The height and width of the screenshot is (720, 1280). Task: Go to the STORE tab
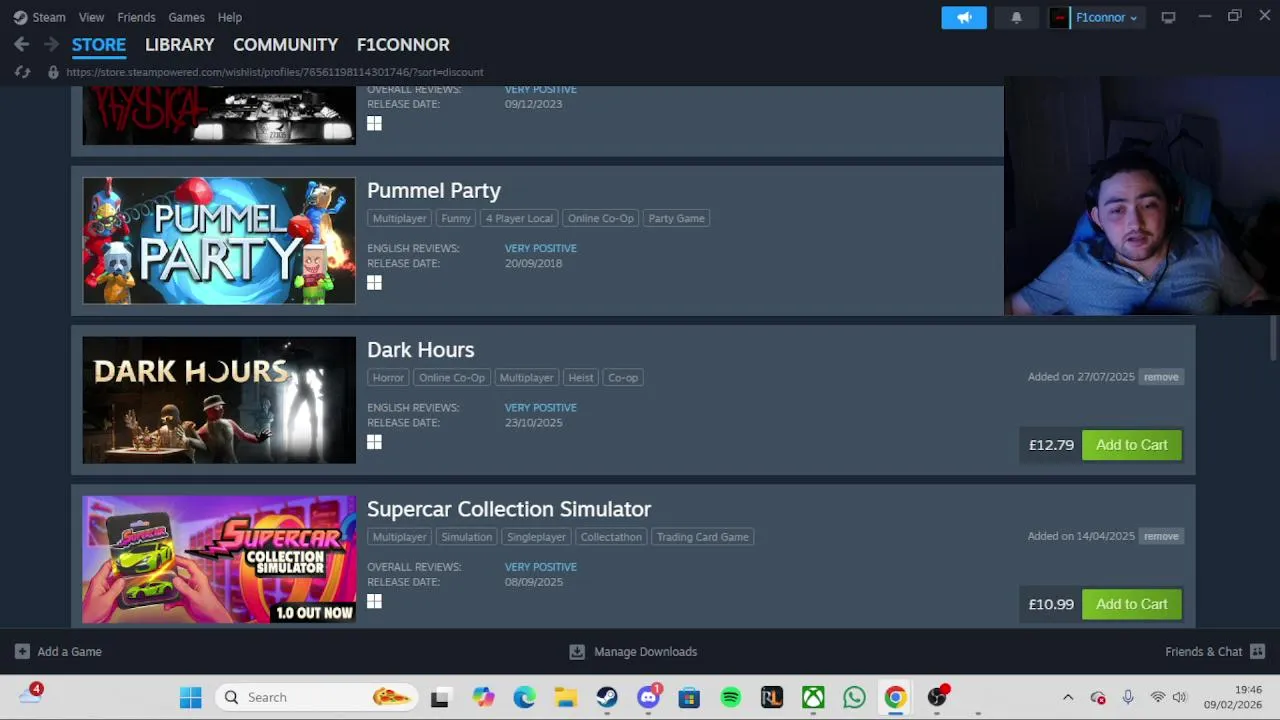(99, 45)
